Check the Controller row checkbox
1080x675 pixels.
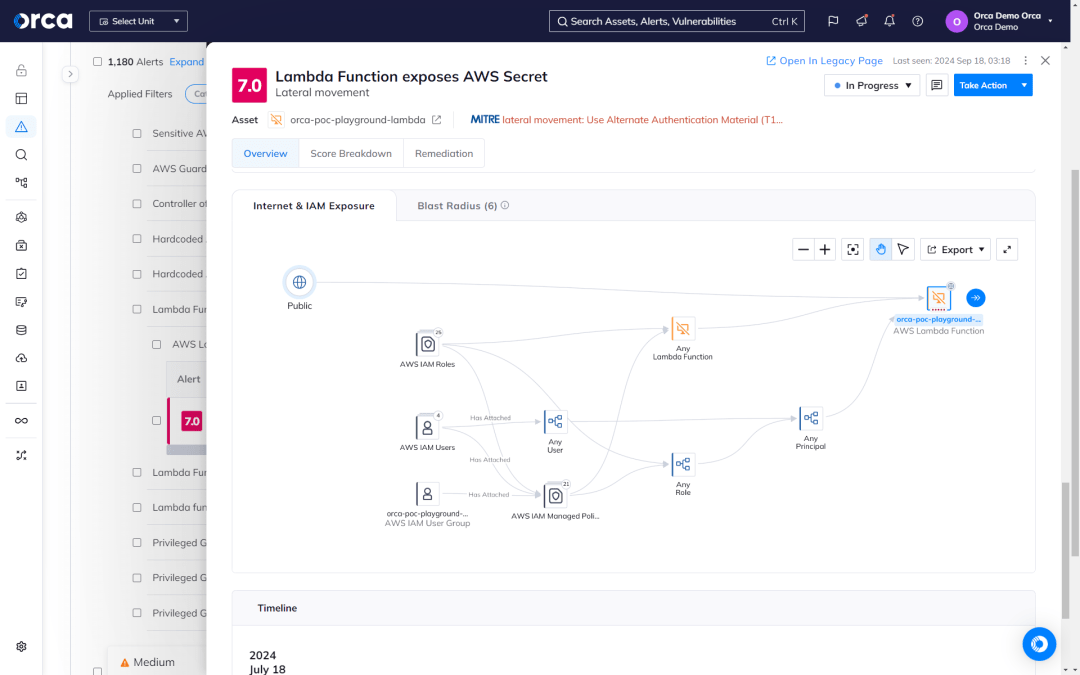[x=137, y=204]
